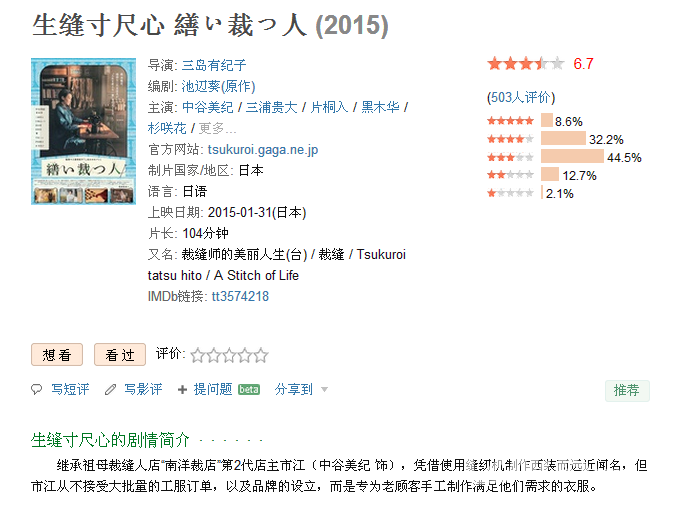The image size is (674, 518).
Task: Open the 提问题 question link
Action: click(x=213, y=389)
